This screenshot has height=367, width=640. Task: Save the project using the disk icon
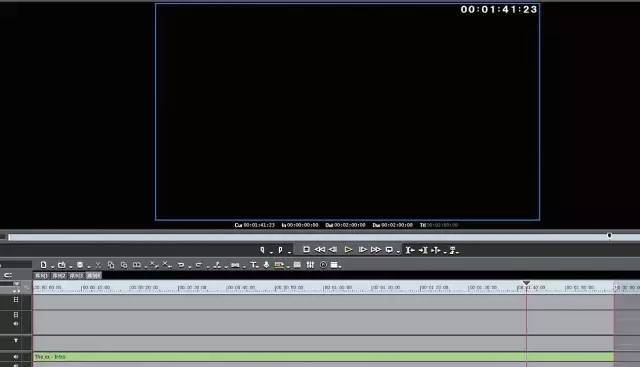pos(80,265)
